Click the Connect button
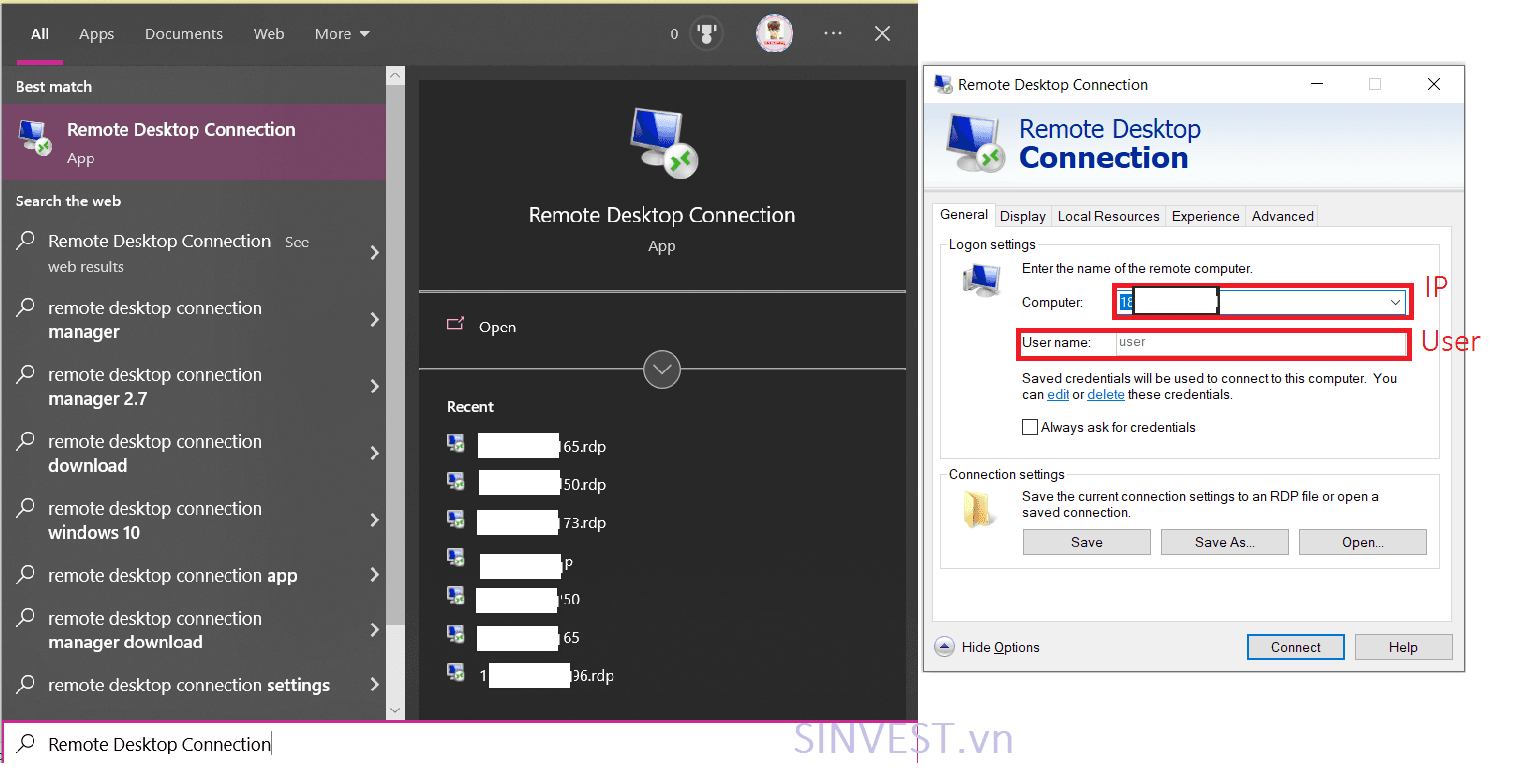The width and height of the screenshot is (1520, 775). tap(1296, 647)
